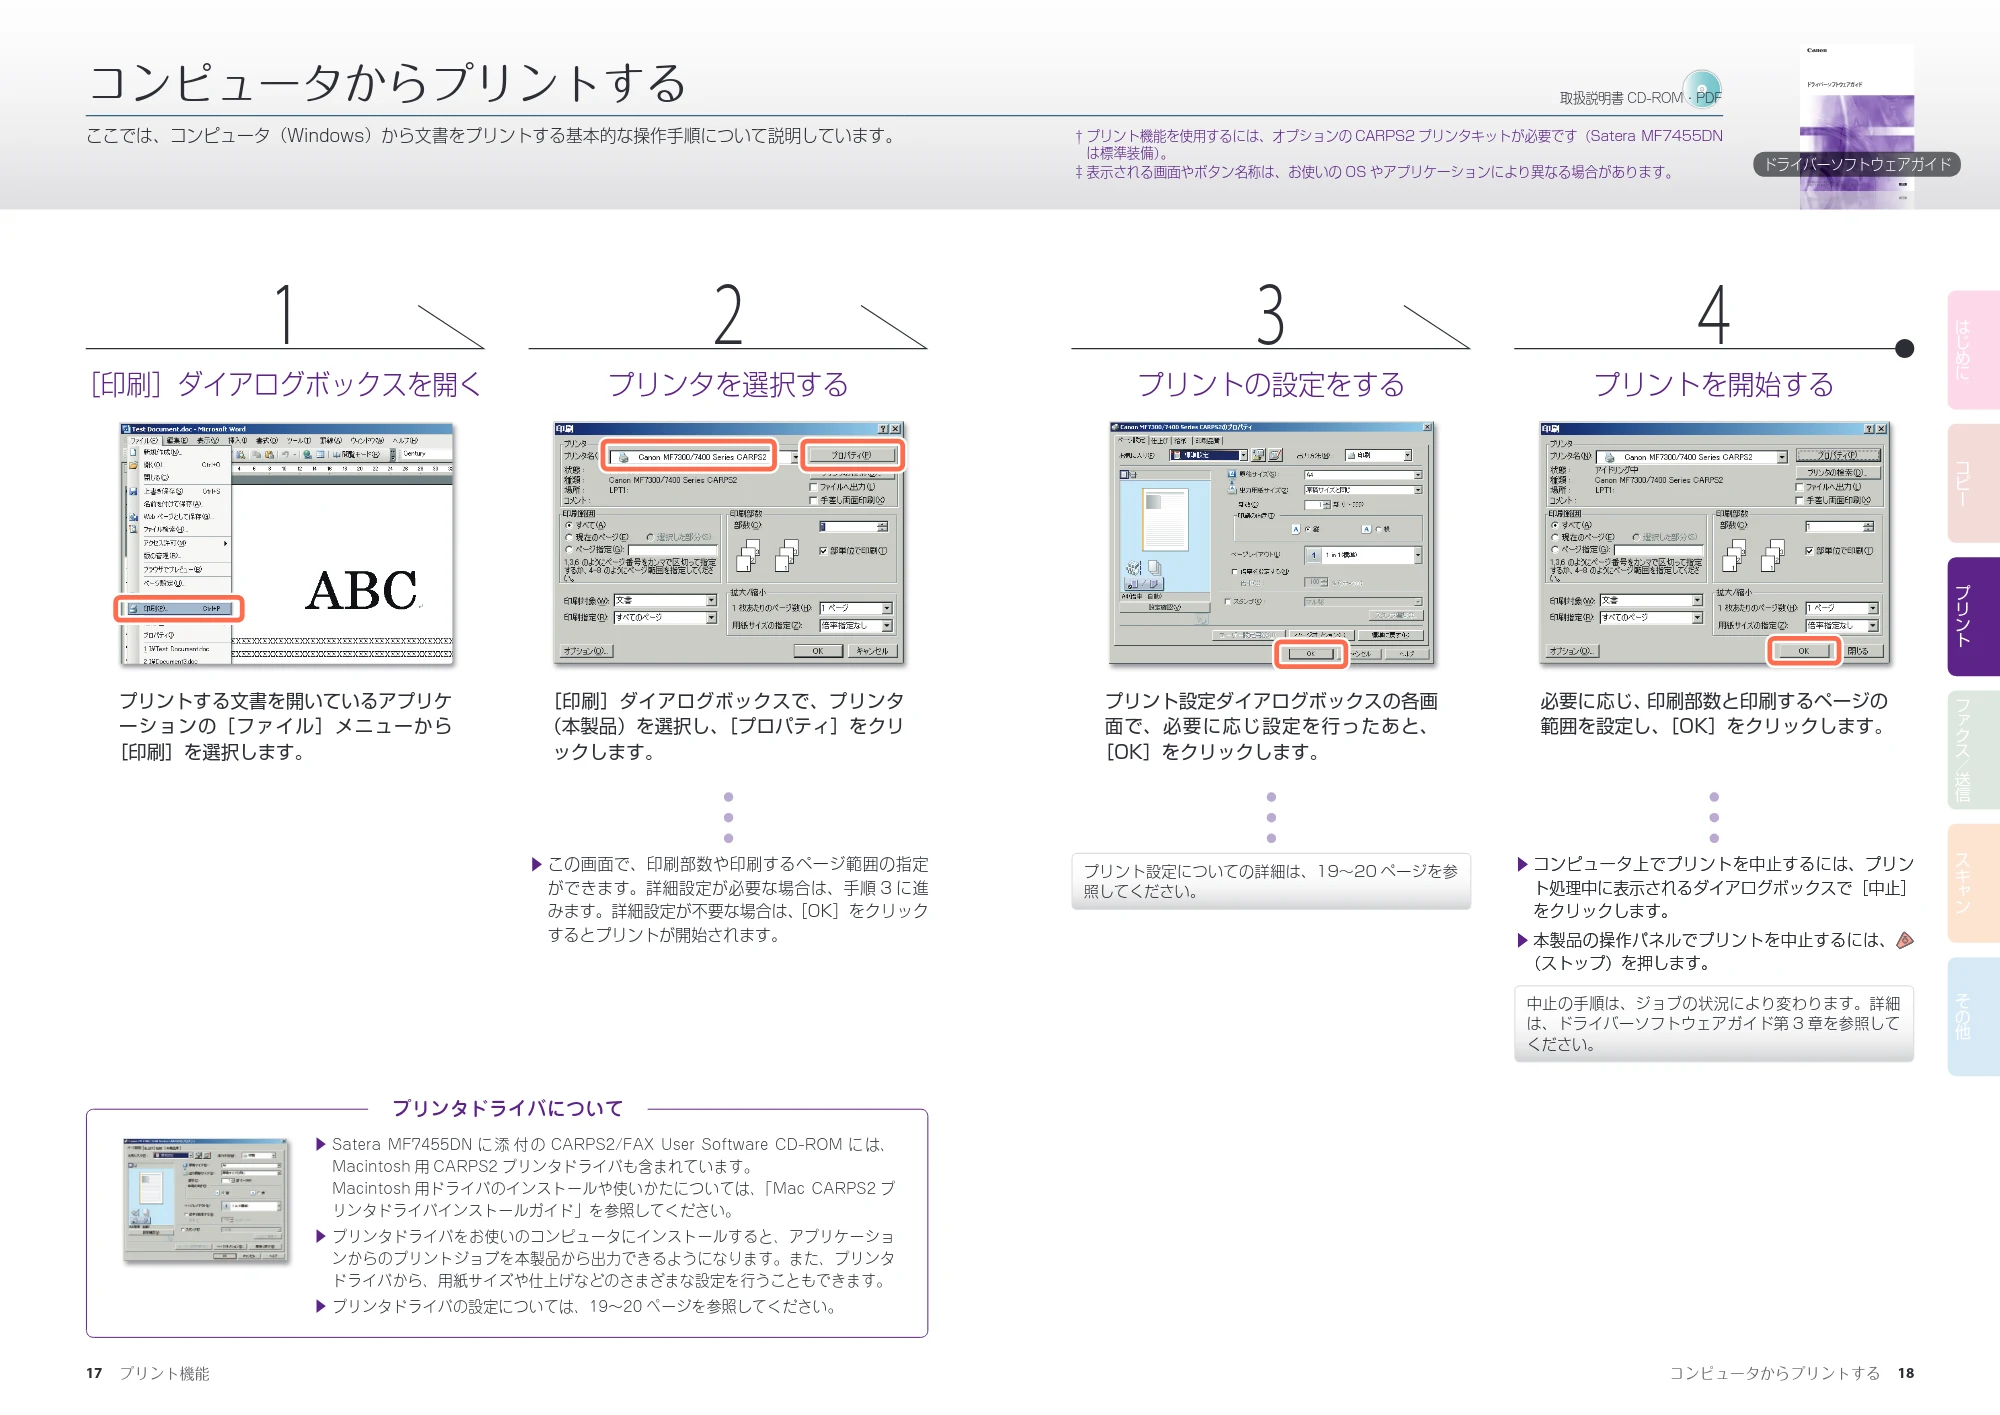
Task: Click the undo arrow icon in Word's toolbar
Action: (285, 454)
